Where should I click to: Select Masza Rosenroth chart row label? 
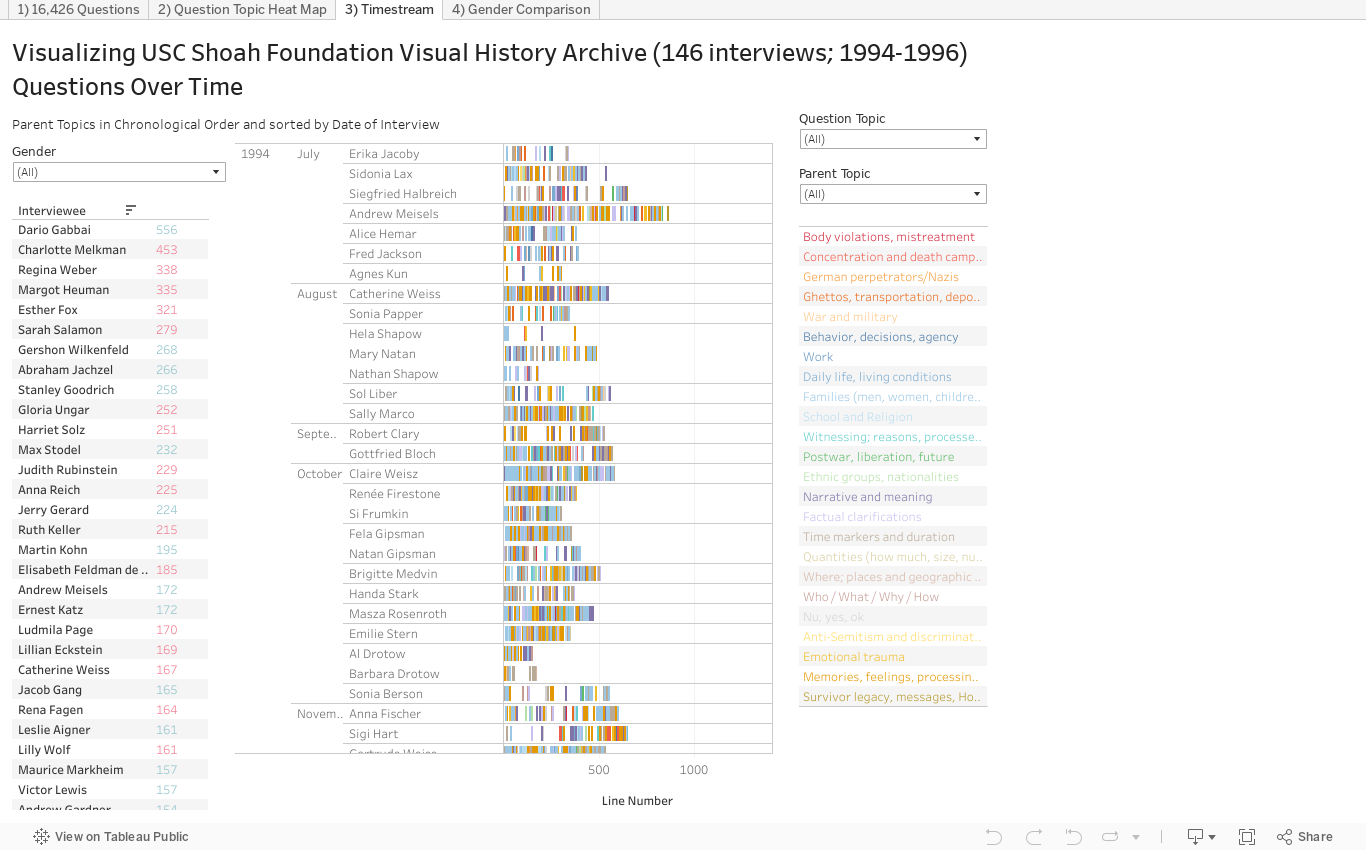click(397, 614)
